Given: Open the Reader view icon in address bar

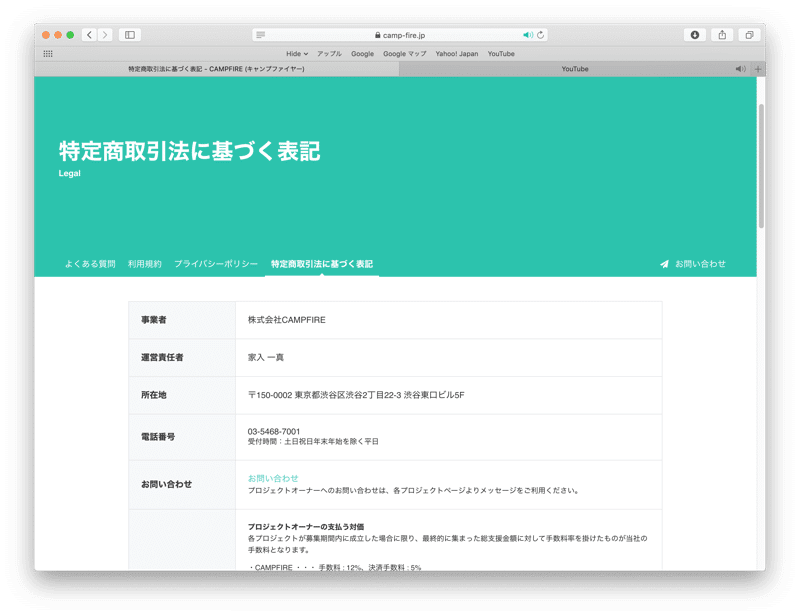Looking at the screenshot, I should pos(261,35).
